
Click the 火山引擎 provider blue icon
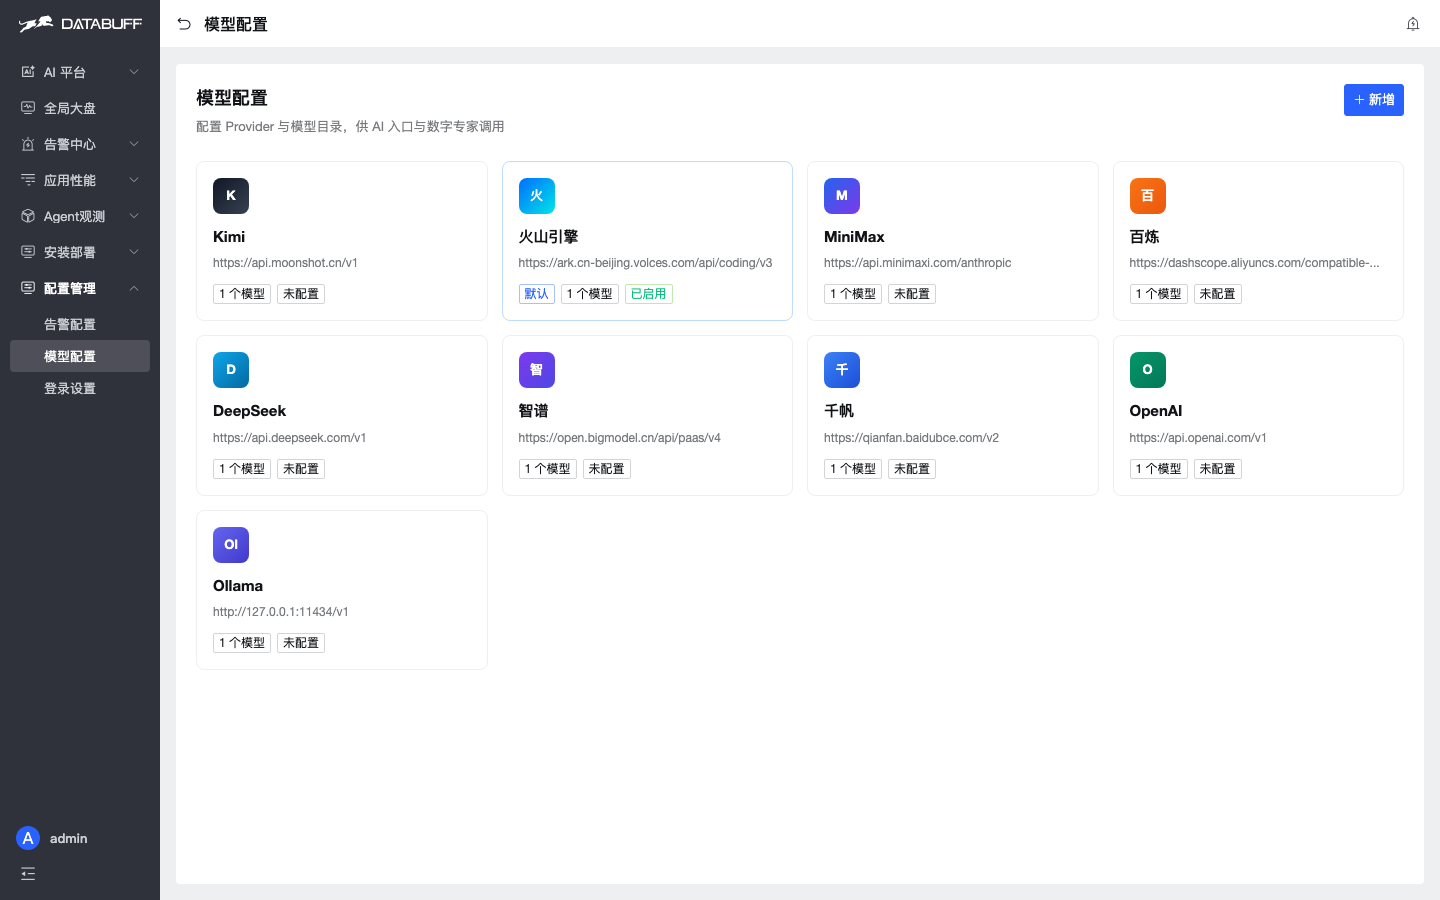click(536, 196)
